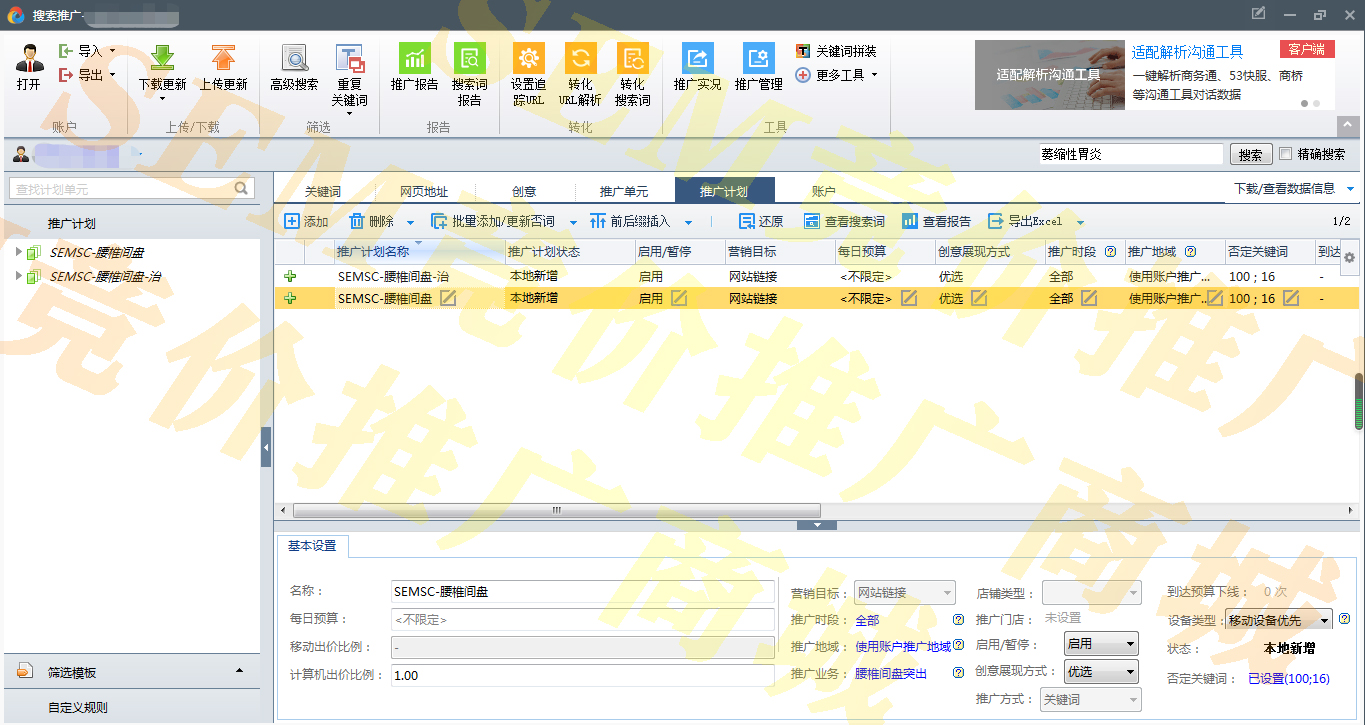1365x725 pixels.
Task: Click 设置追踪URL icon
Action: point(528,58)
